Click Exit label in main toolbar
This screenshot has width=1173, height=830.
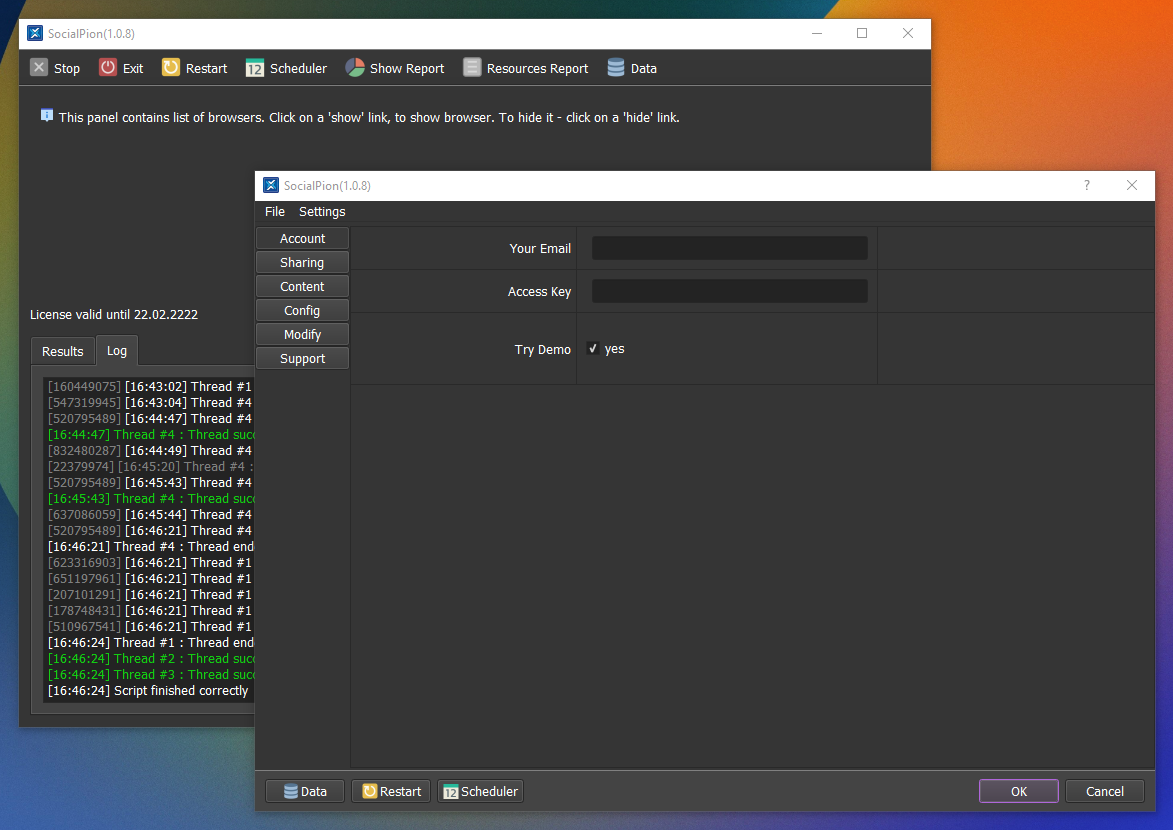point(133,68)
